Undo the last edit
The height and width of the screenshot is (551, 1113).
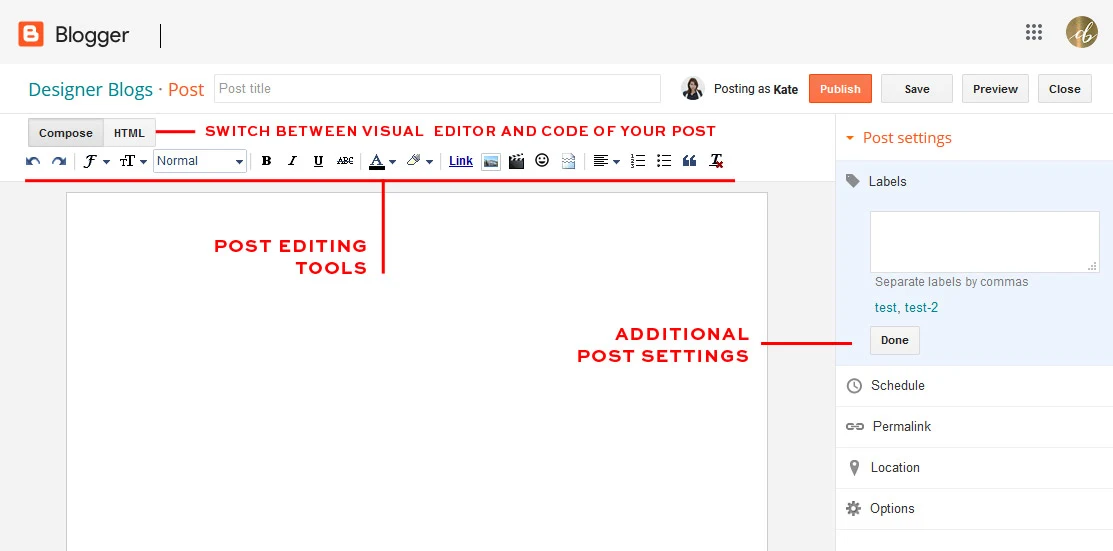[x=33, y=161]
